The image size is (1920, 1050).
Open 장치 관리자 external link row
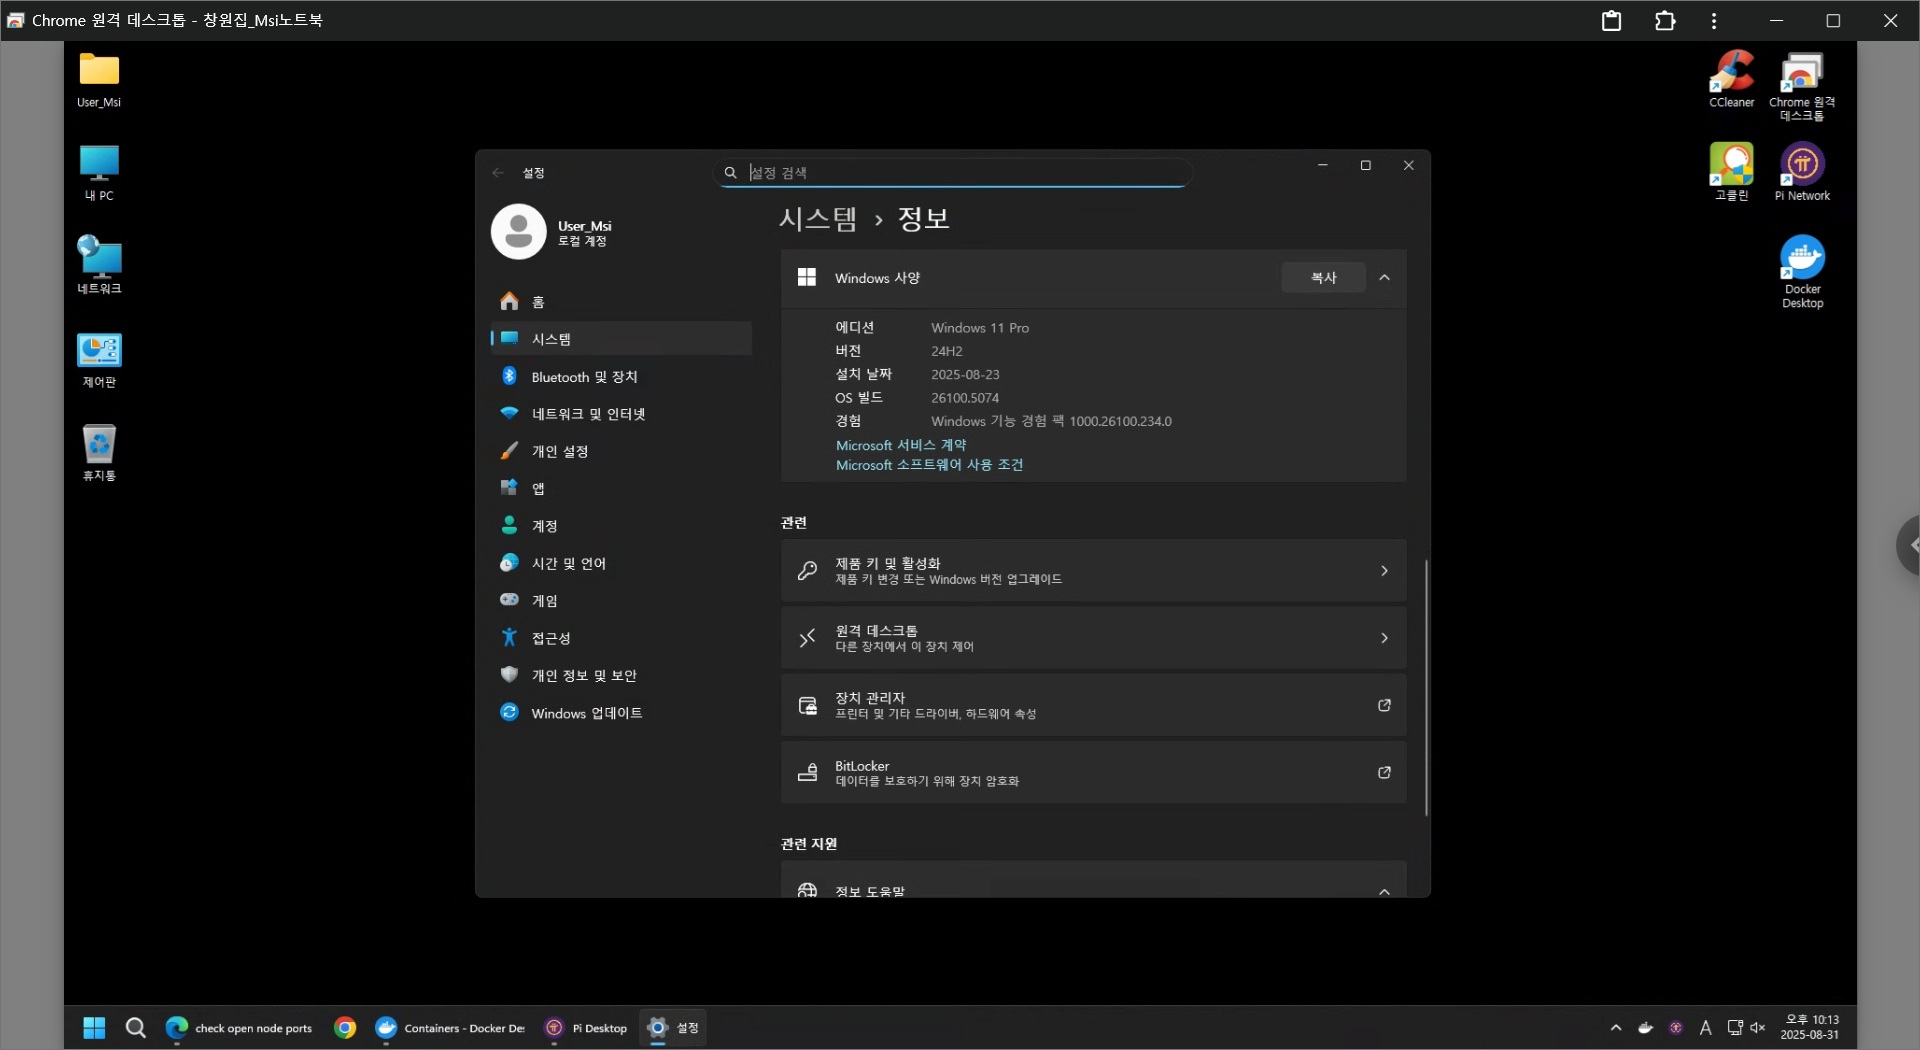[x=1093, y=706]
